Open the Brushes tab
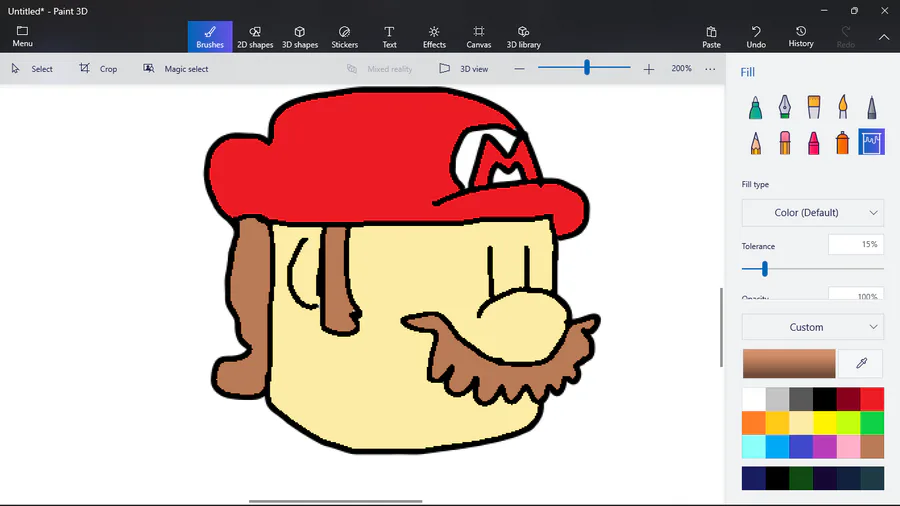Image resolution: width=900 pixels, height=506 pixels. click(210, 37)
